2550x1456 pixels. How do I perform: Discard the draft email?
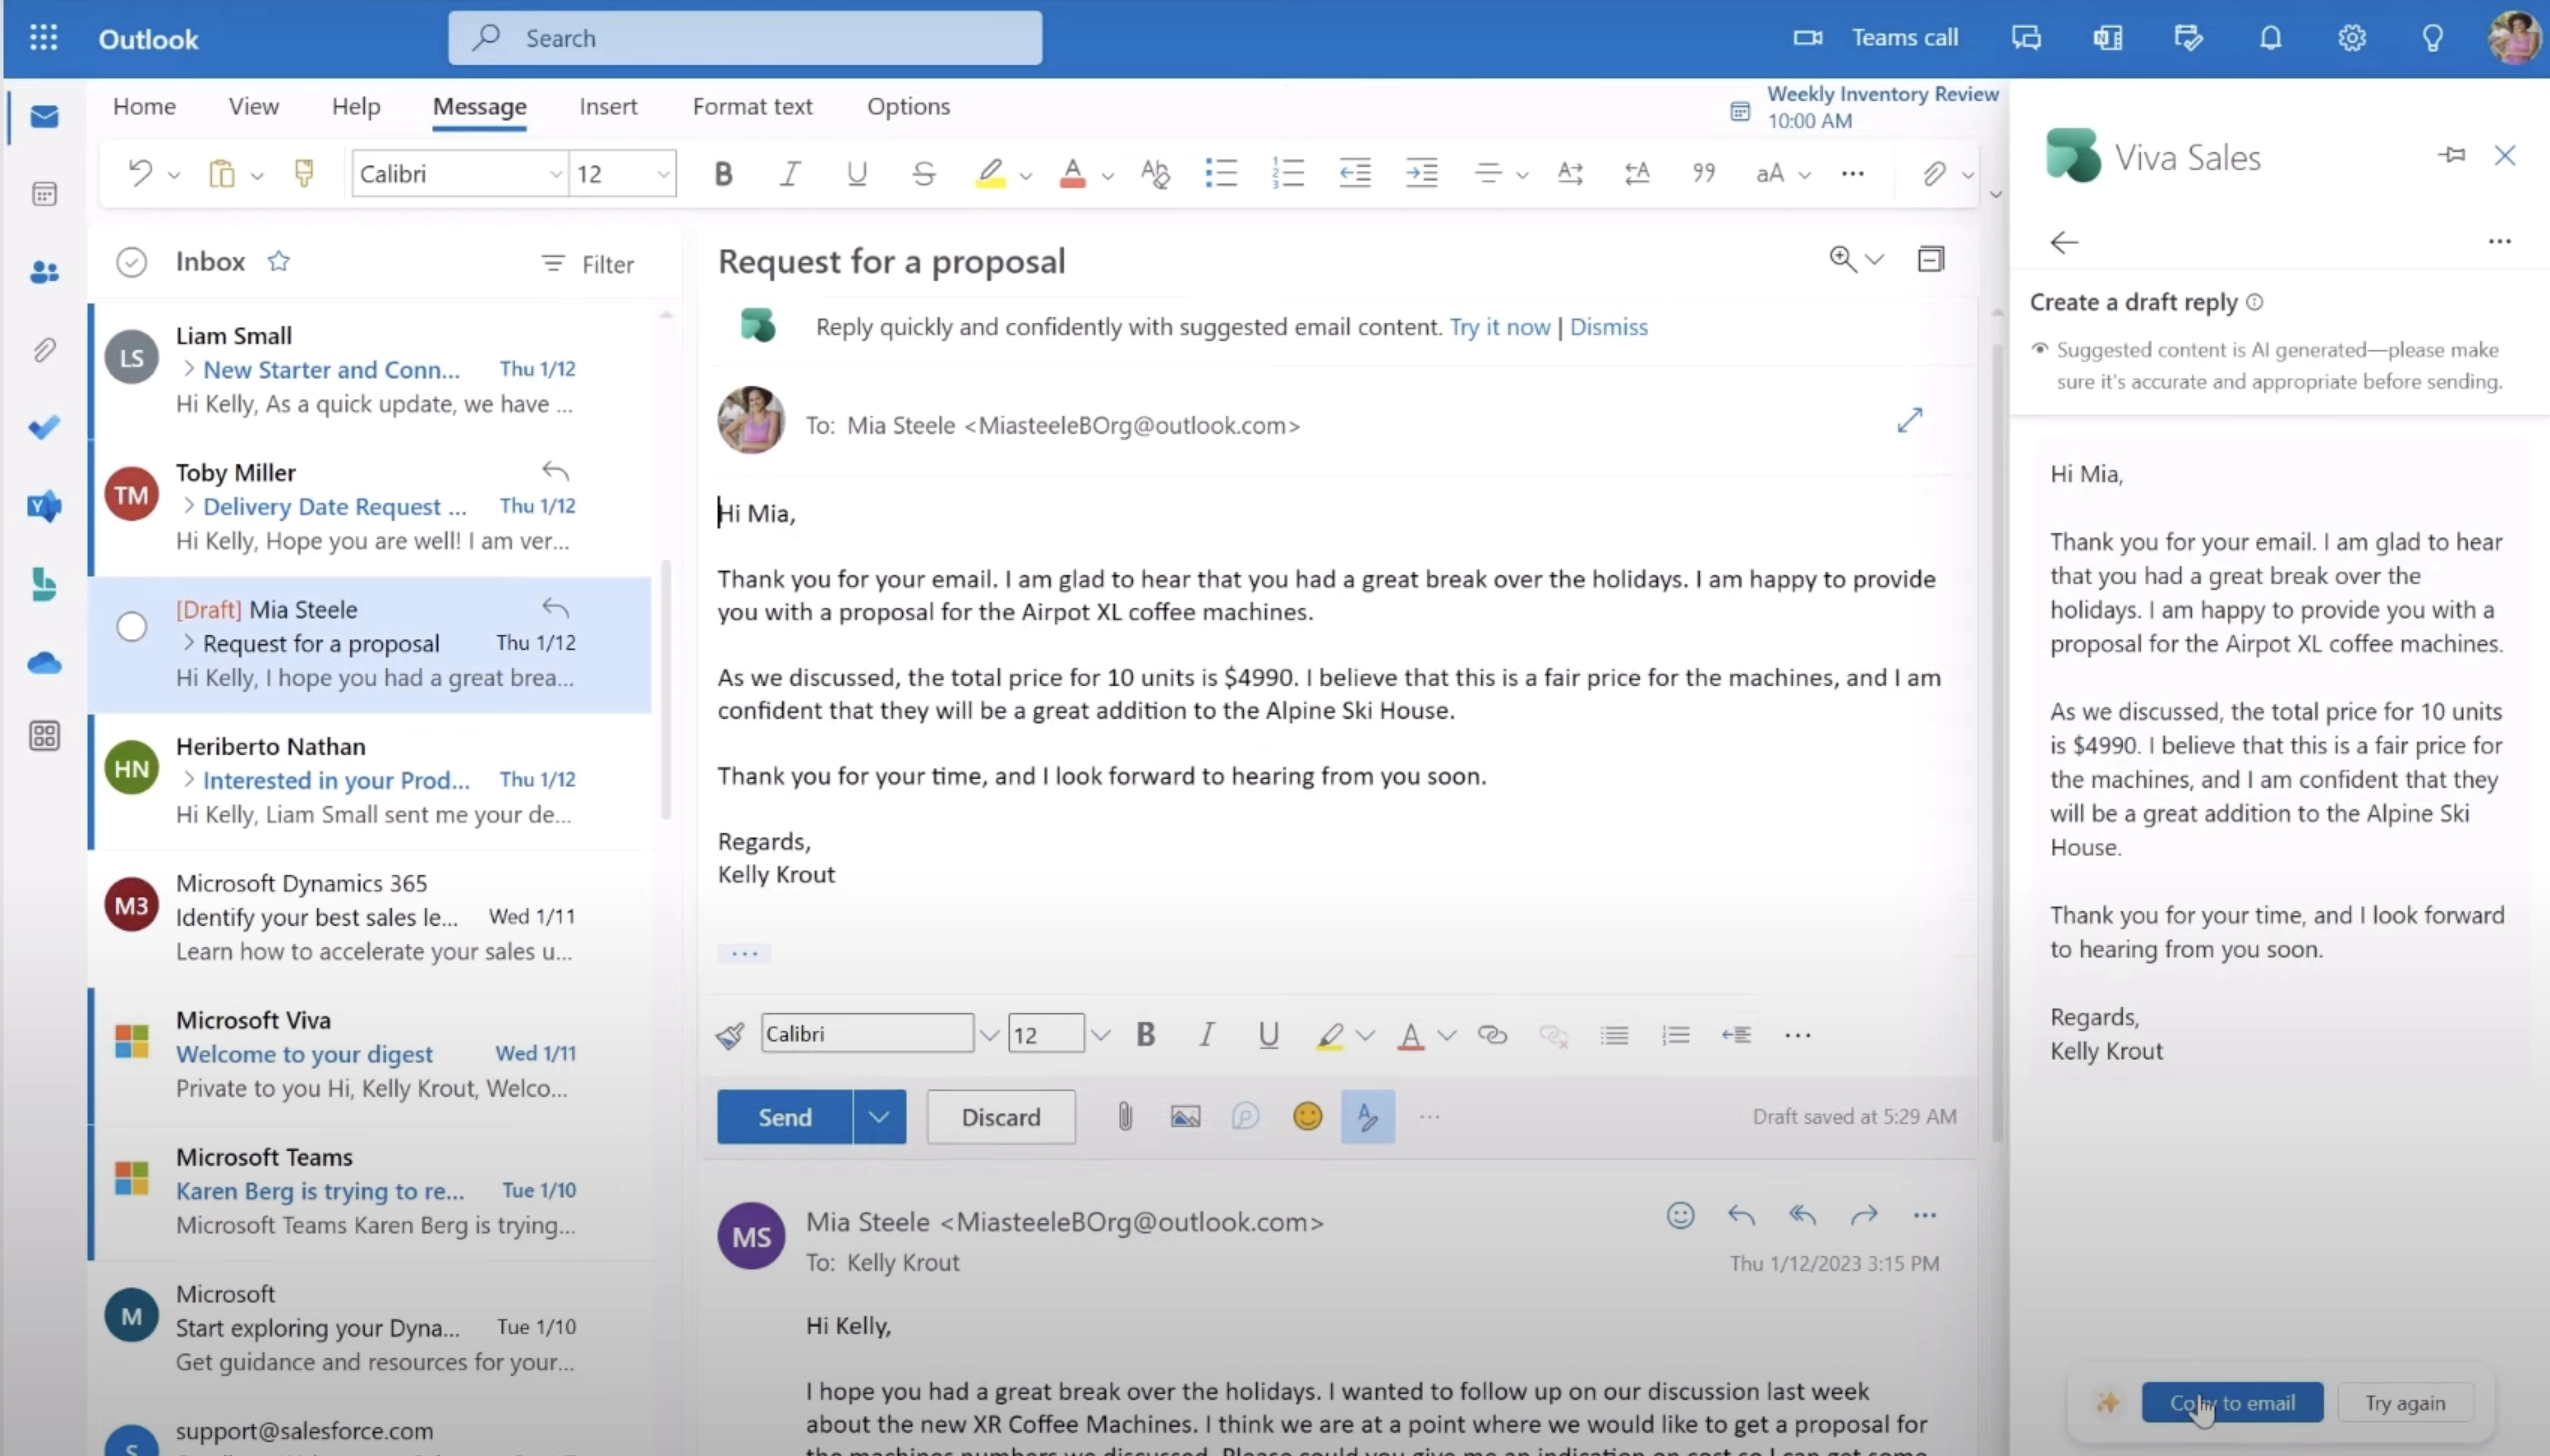tap(1001, 1116)
